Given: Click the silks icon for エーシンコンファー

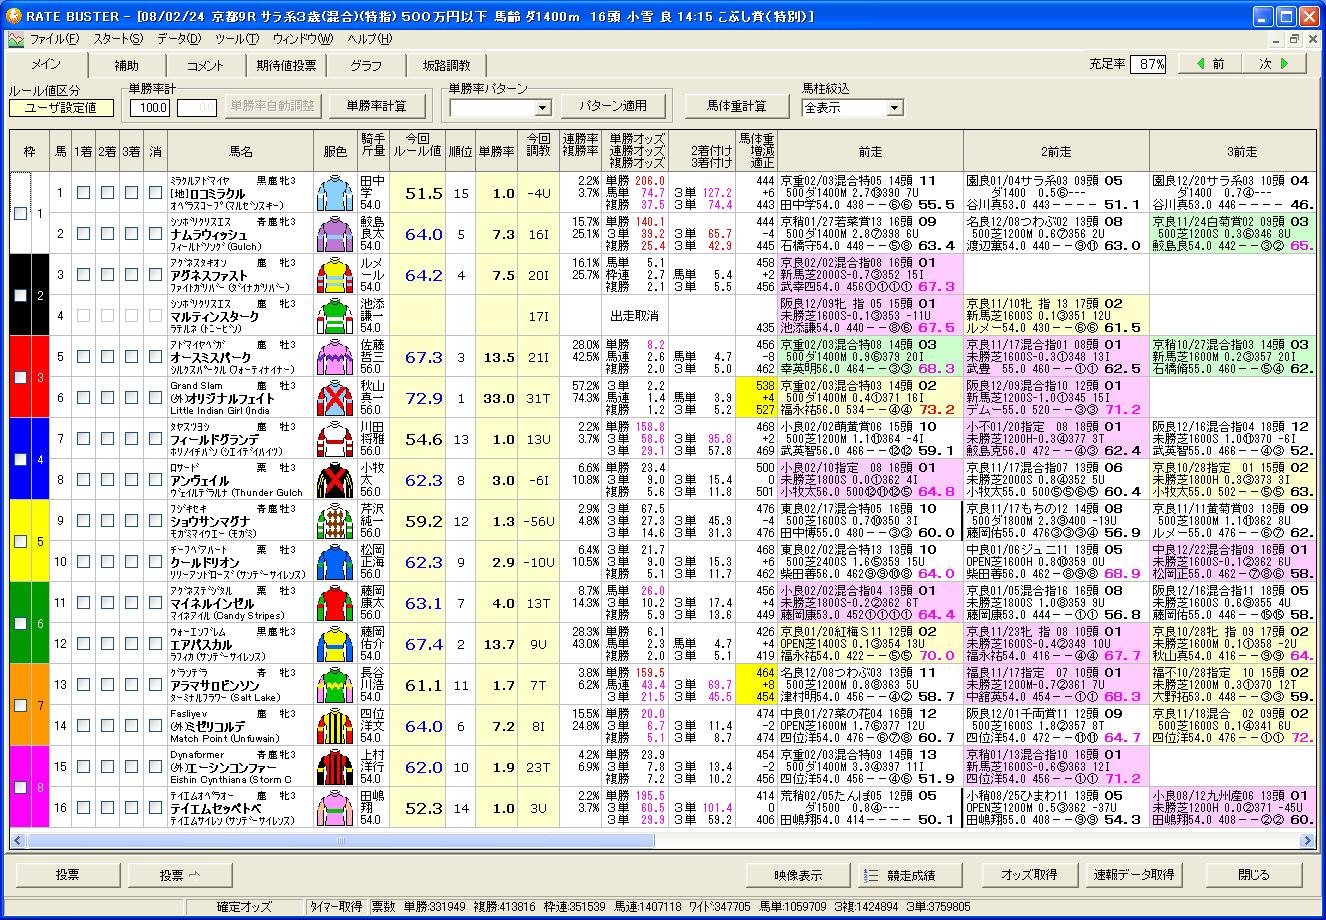Looking at the screenshot, I should coord(335,767).
